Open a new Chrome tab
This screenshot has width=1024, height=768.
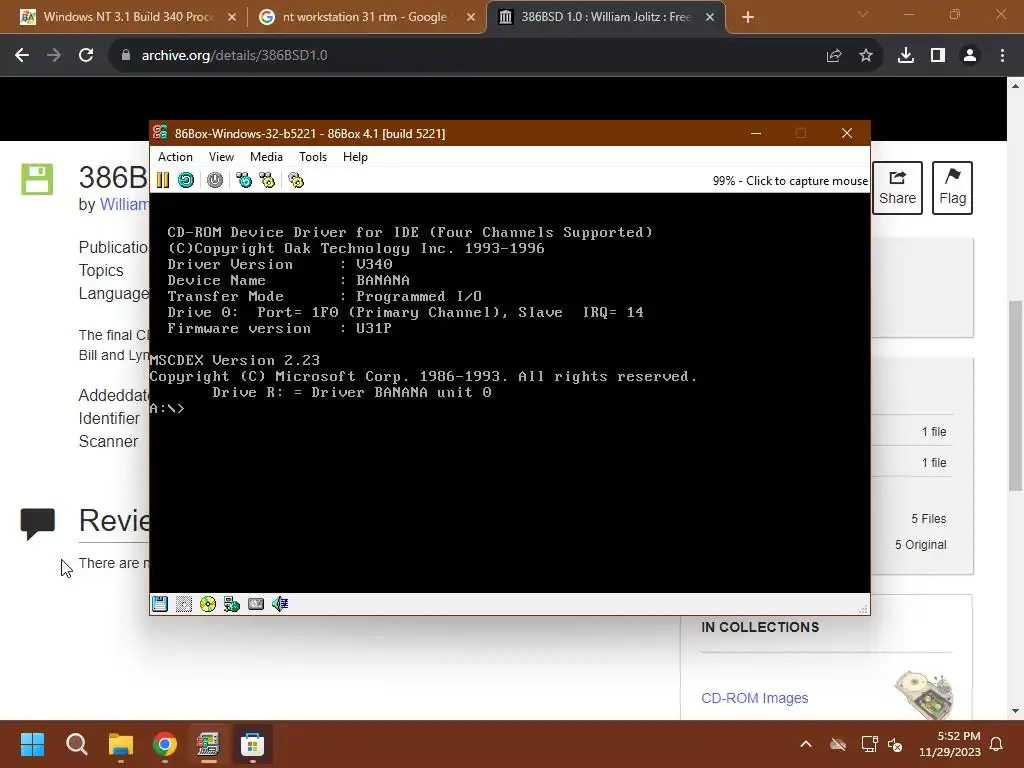(748, 17)
